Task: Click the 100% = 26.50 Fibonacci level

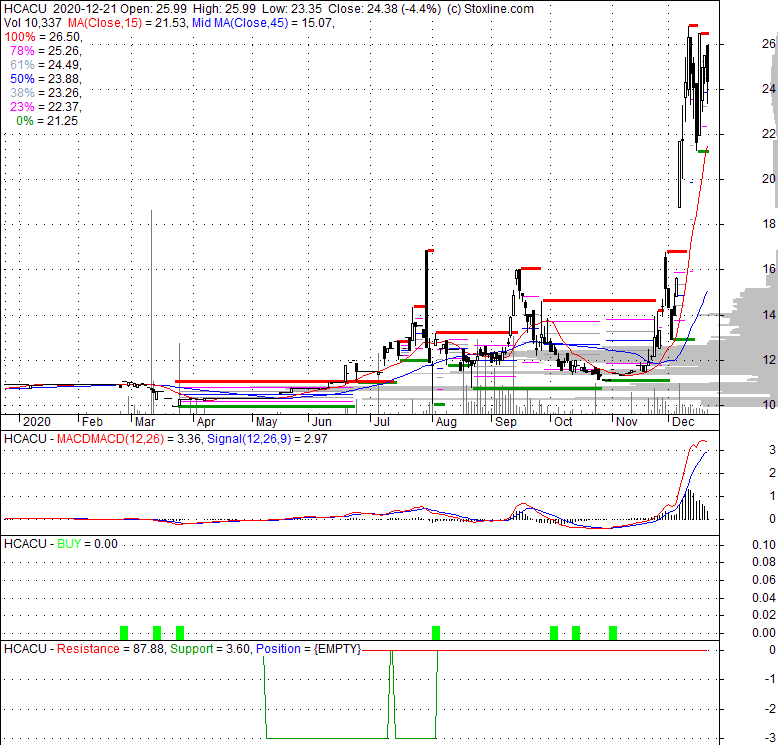Action: point(43,37)
